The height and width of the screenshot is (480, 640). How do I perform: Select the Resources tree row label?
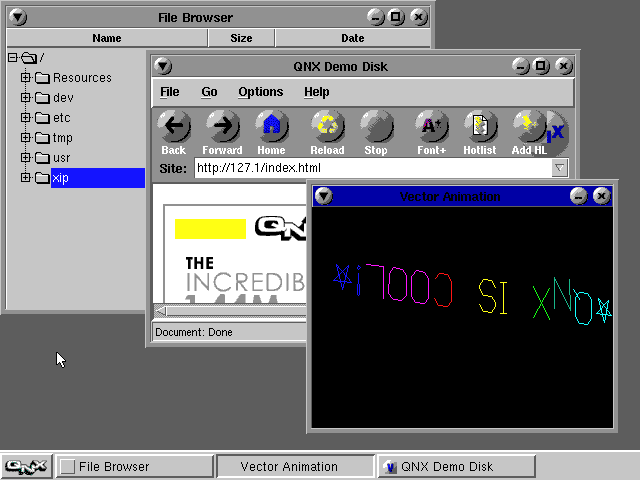pos(82,78)
